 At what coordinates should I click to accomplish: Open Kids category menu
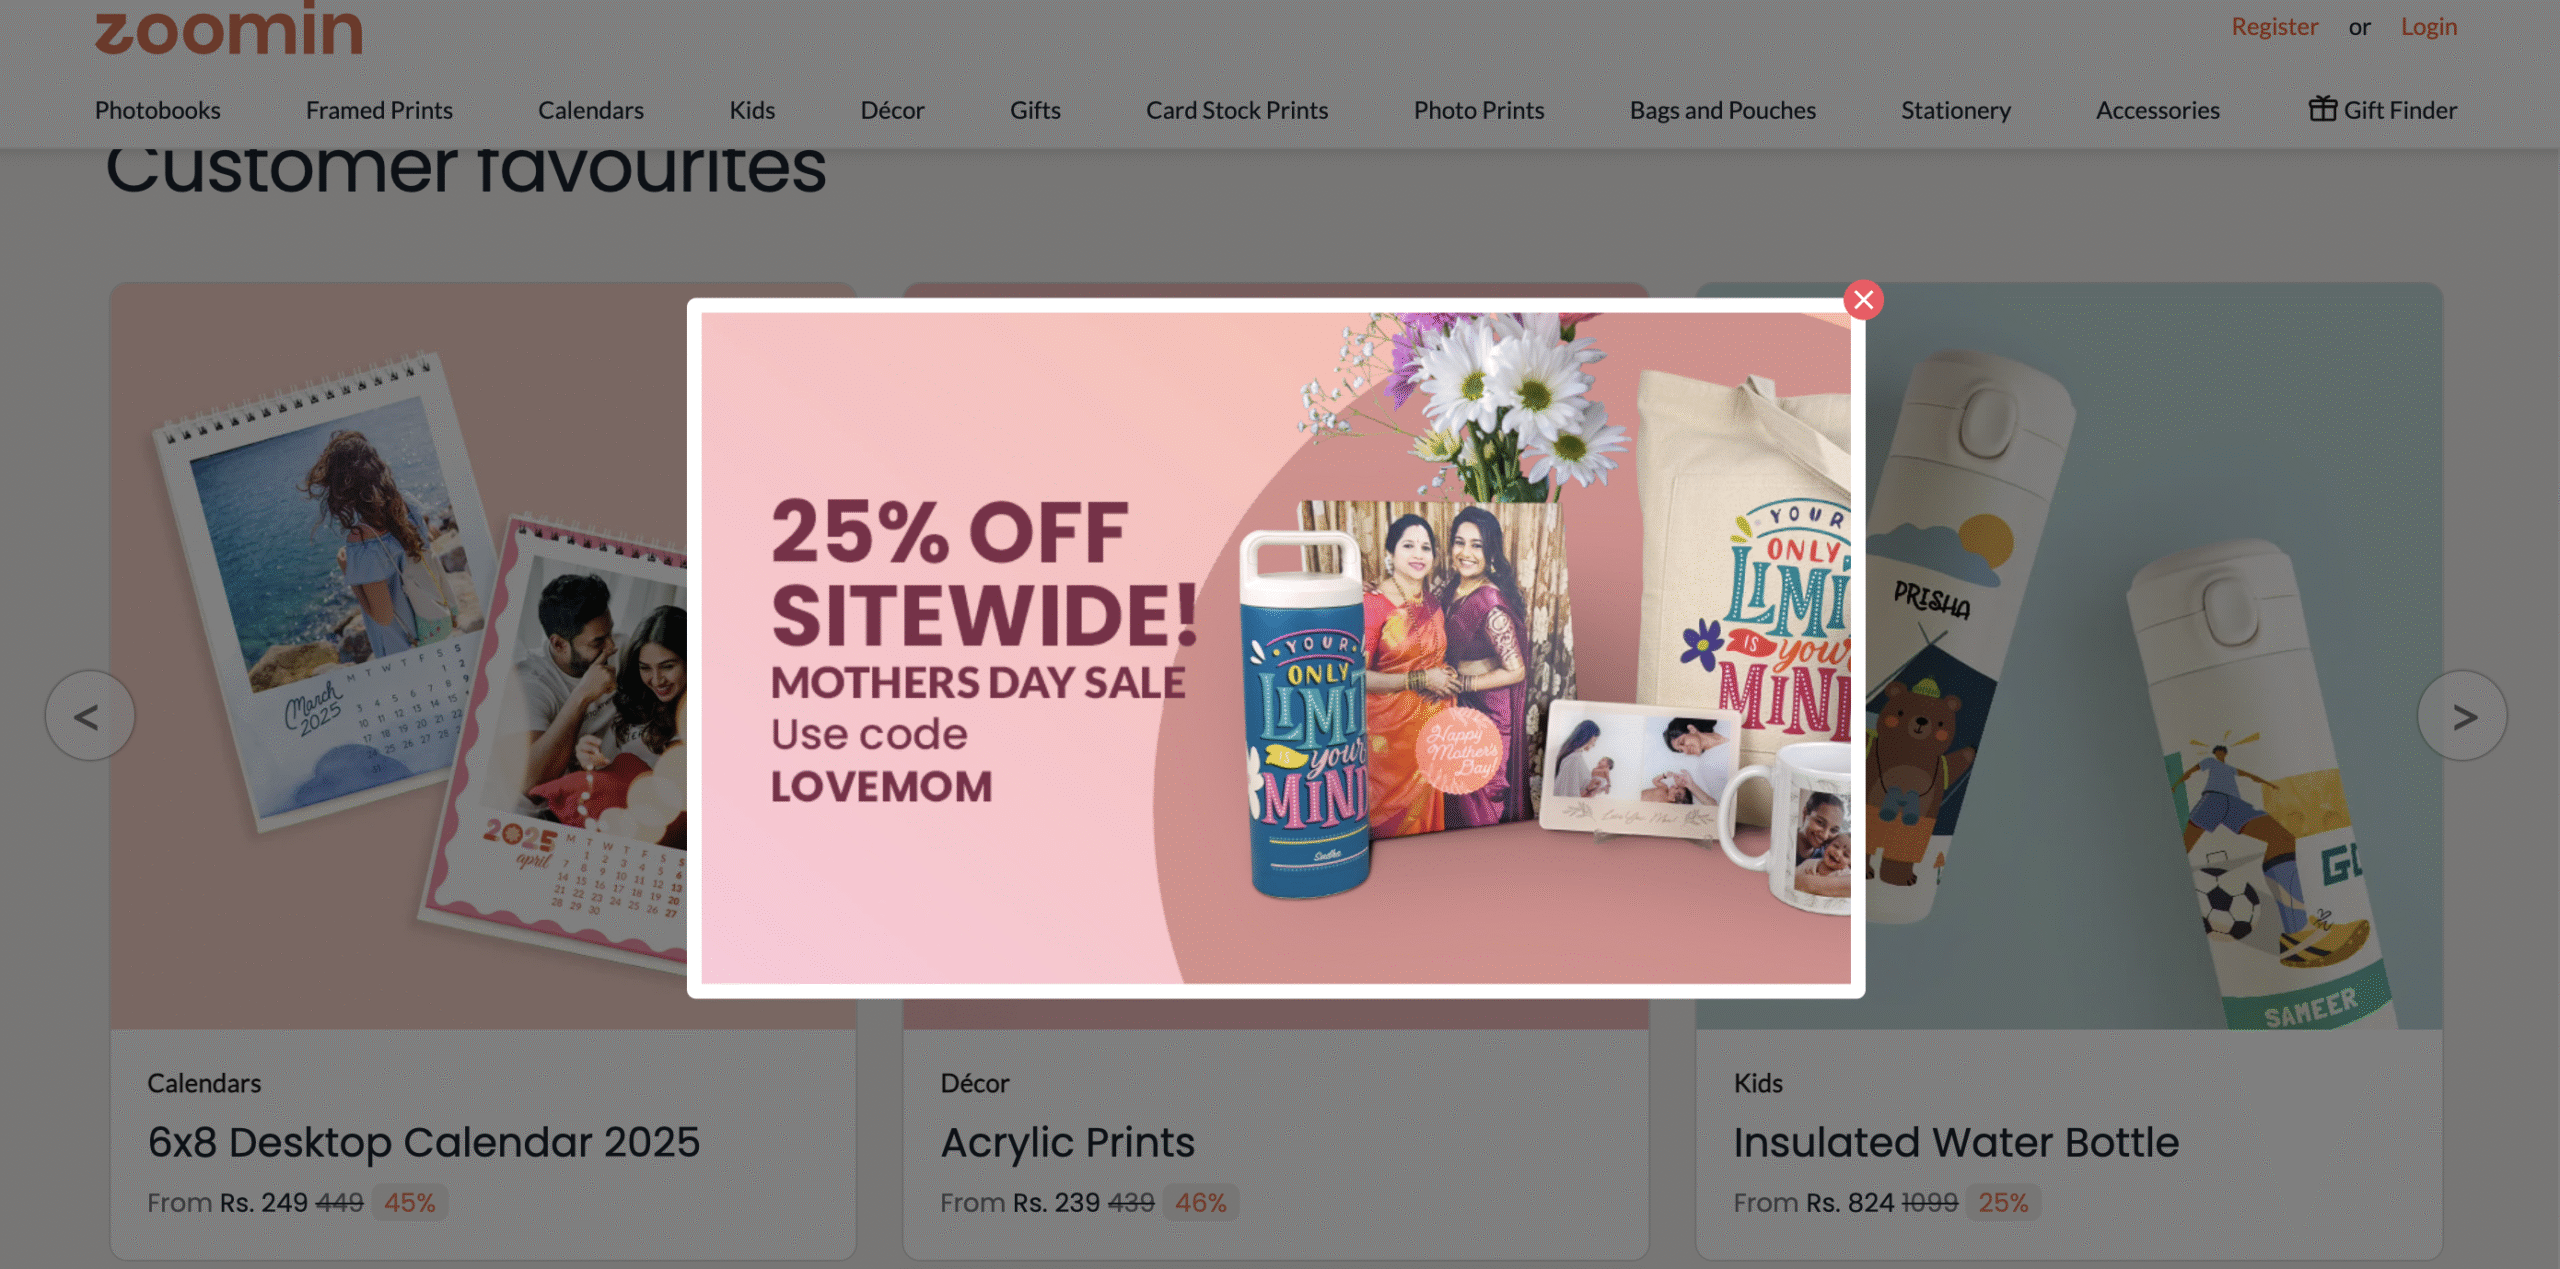point(752,110)
